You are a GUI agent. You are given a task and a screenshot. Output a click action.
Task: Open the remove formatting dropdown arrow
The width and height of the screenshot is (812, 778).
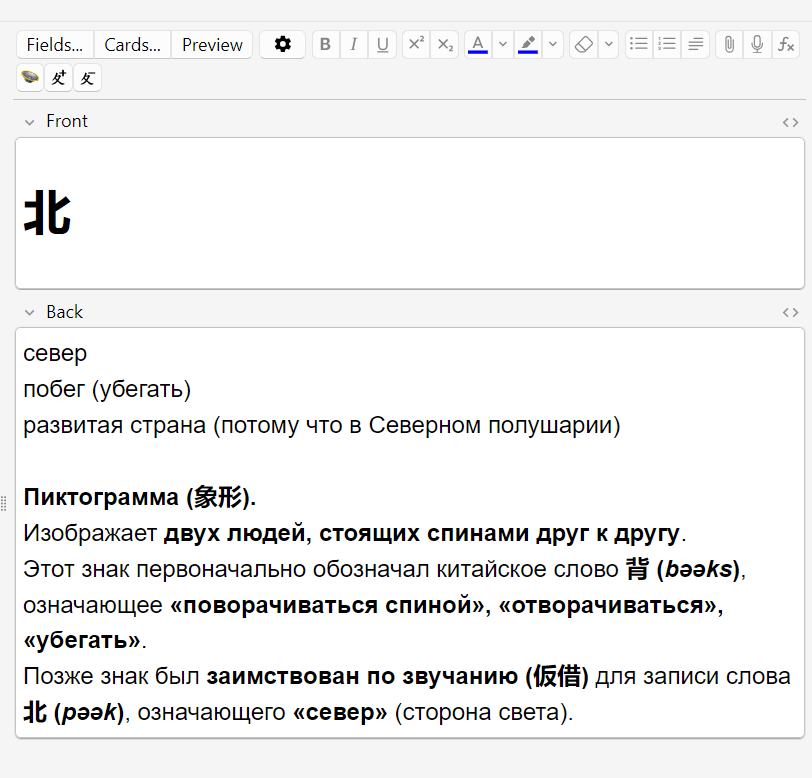[609, 45]
